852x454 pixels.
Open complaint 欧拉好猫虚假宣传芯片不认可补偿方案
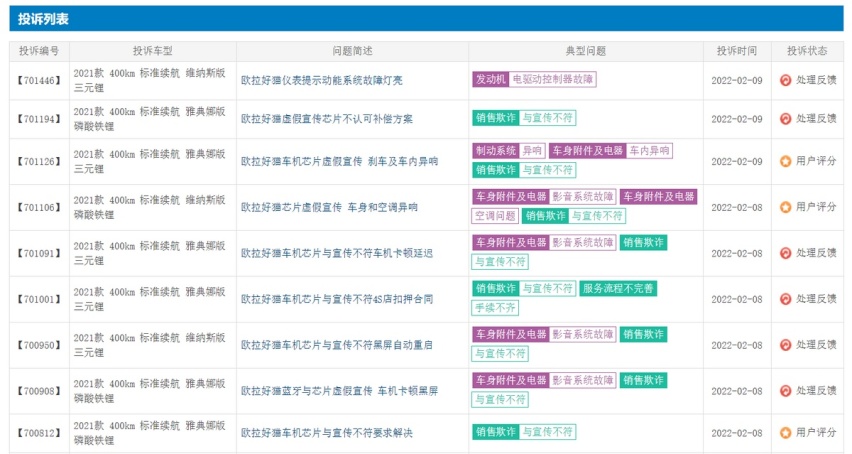(327, 118)
